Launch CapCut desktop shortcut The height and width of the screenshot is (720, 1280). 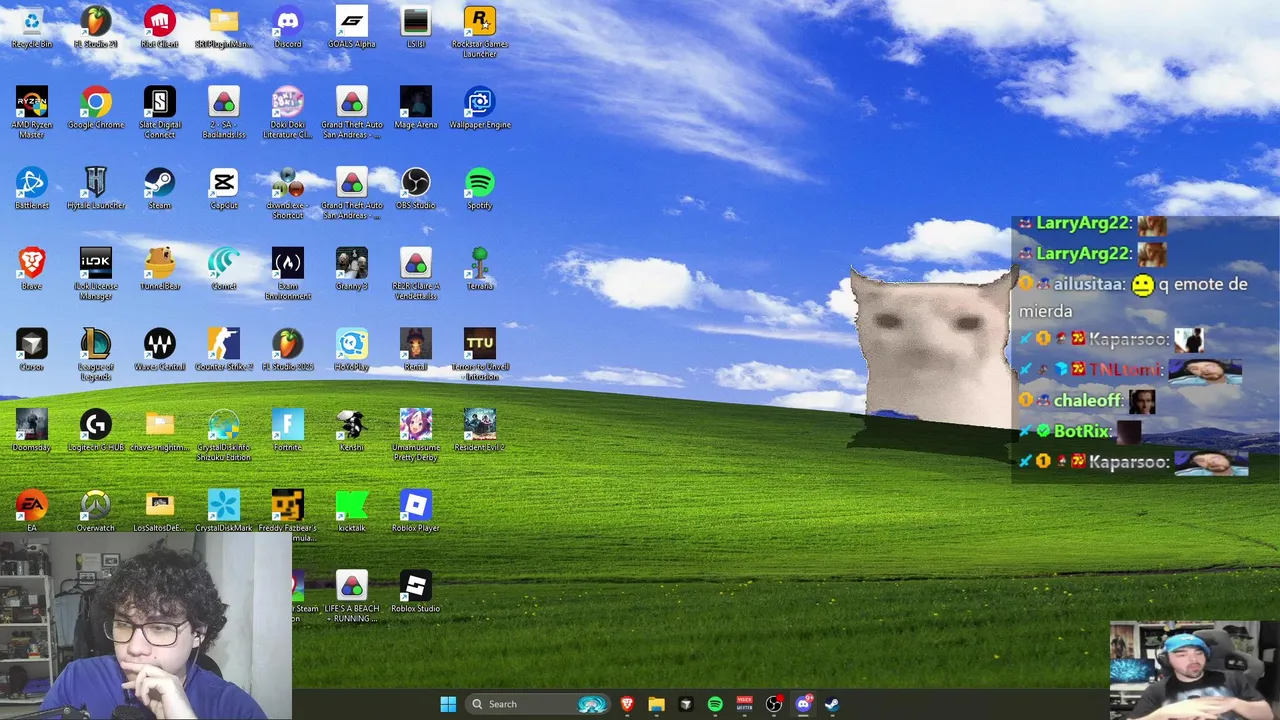[224, 189]
